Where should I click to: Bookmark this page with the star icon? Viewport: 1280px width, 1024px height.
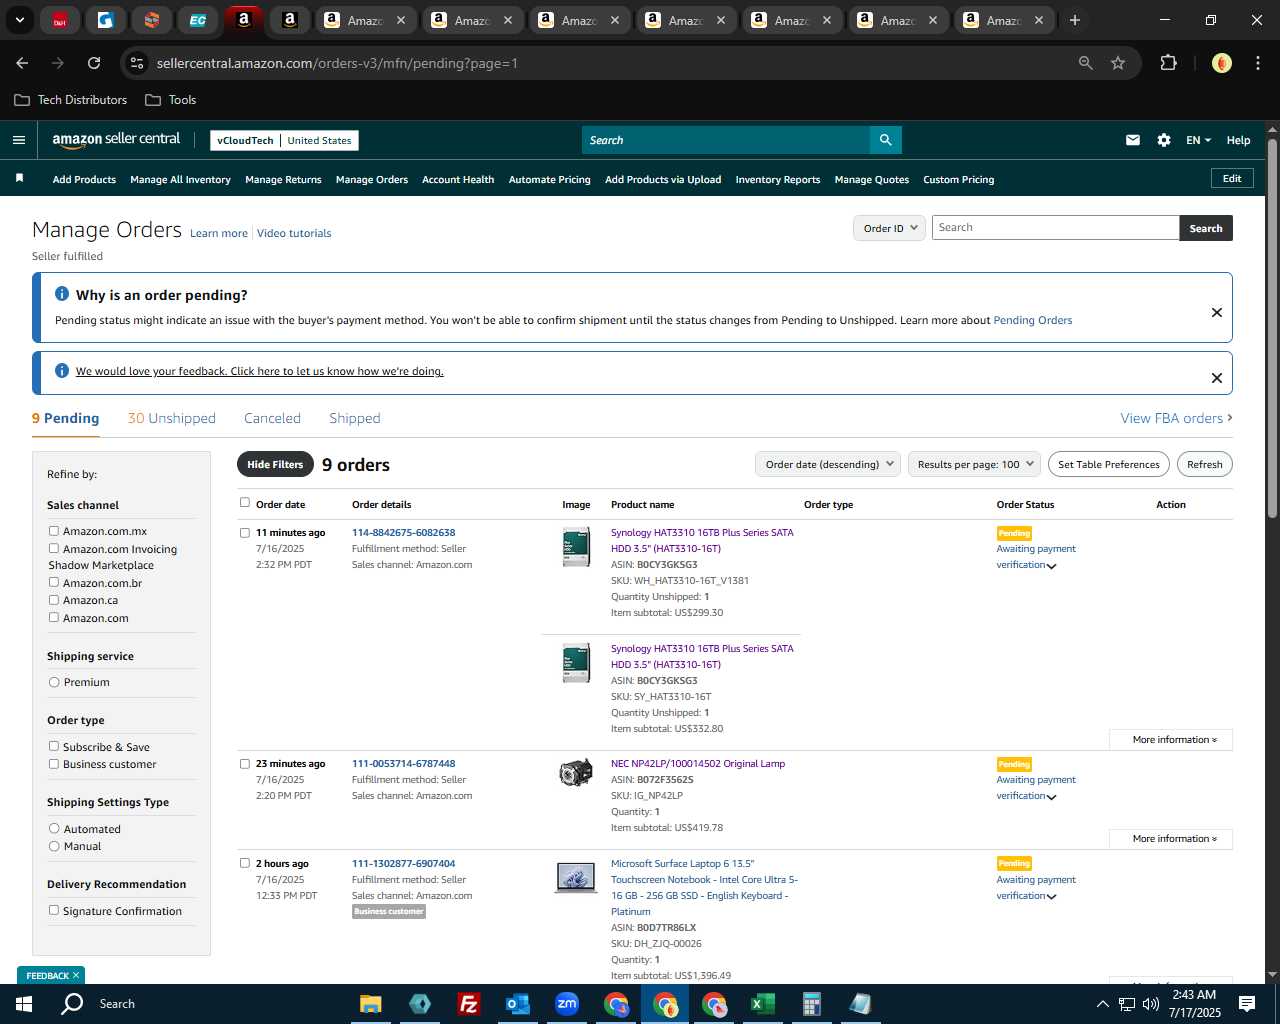(x=1118, y=63)
